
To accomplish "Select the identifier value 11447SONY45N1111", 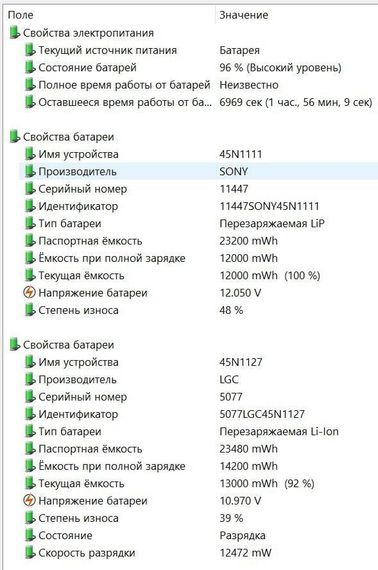I will [x=269, y=206].
